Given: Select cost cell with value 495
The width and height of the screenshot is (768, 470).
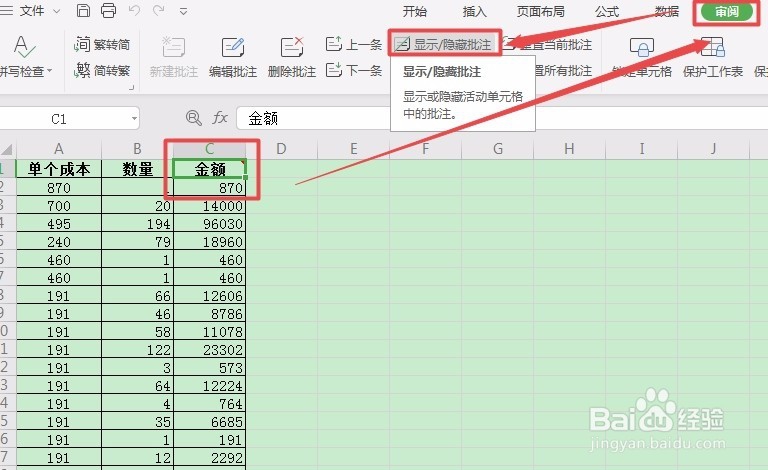Looking at the screenshot, I should [59, 224].
